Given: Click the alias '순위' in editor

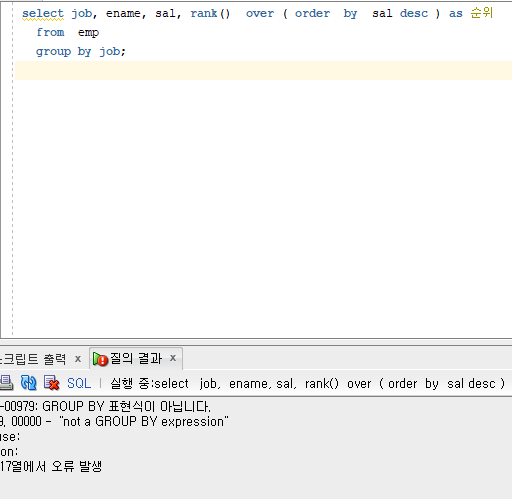Looking at the screenshot, I should [x=482, y=13].
